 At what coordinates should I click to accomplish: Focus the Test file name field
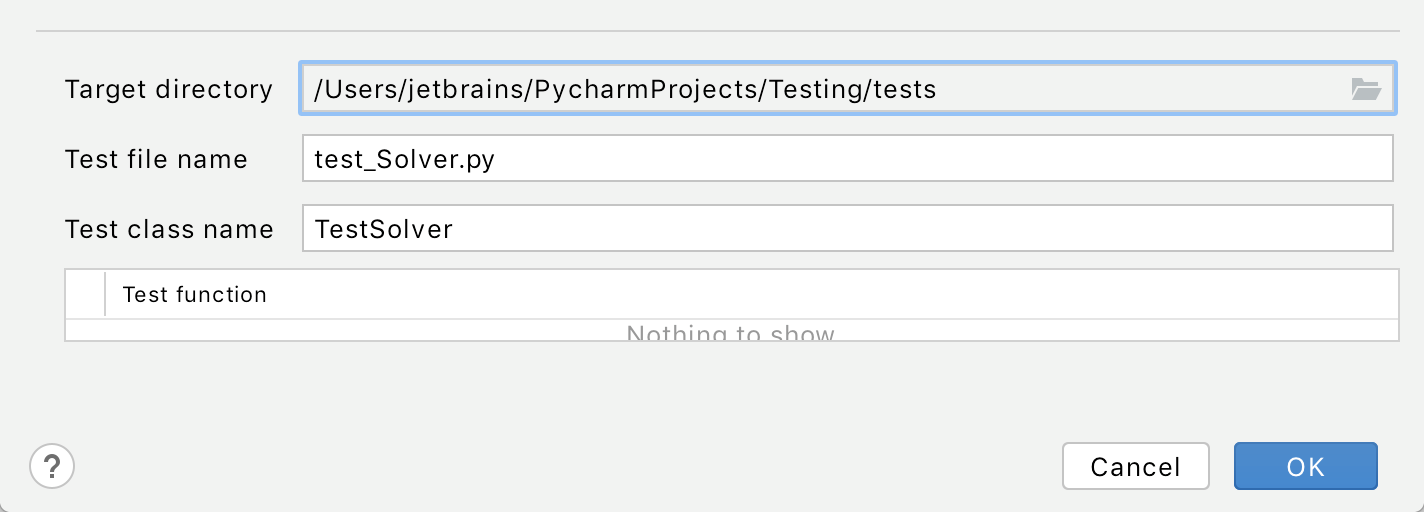[x=848, y=159]
